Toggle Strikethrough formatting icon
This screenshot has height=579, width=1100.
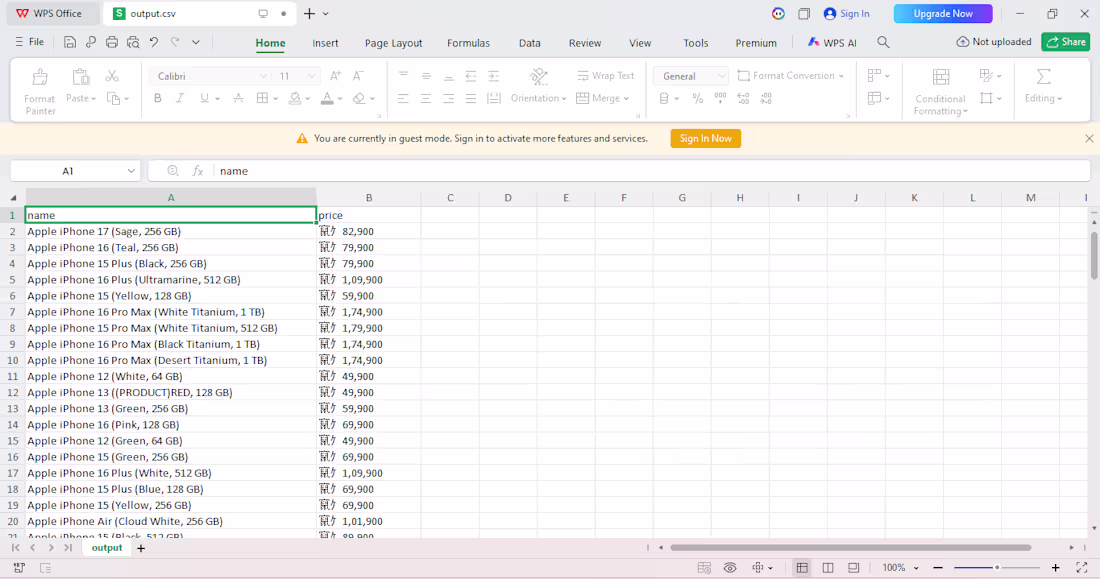pos(239,98)
